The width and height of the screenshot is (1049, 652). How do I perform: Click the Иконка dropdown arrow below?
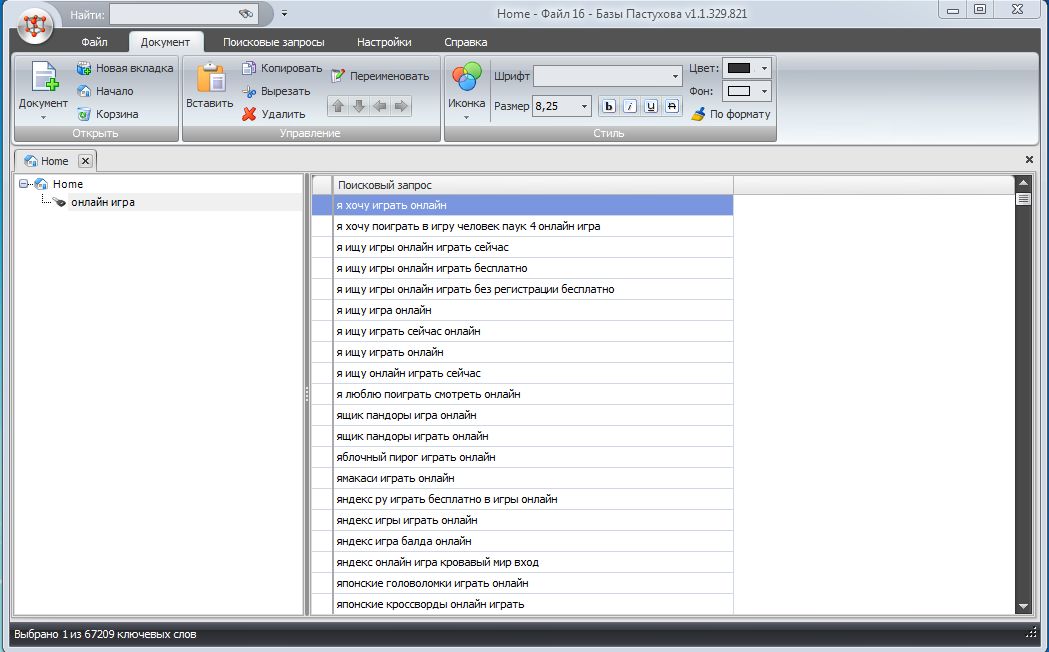point(466,118)
